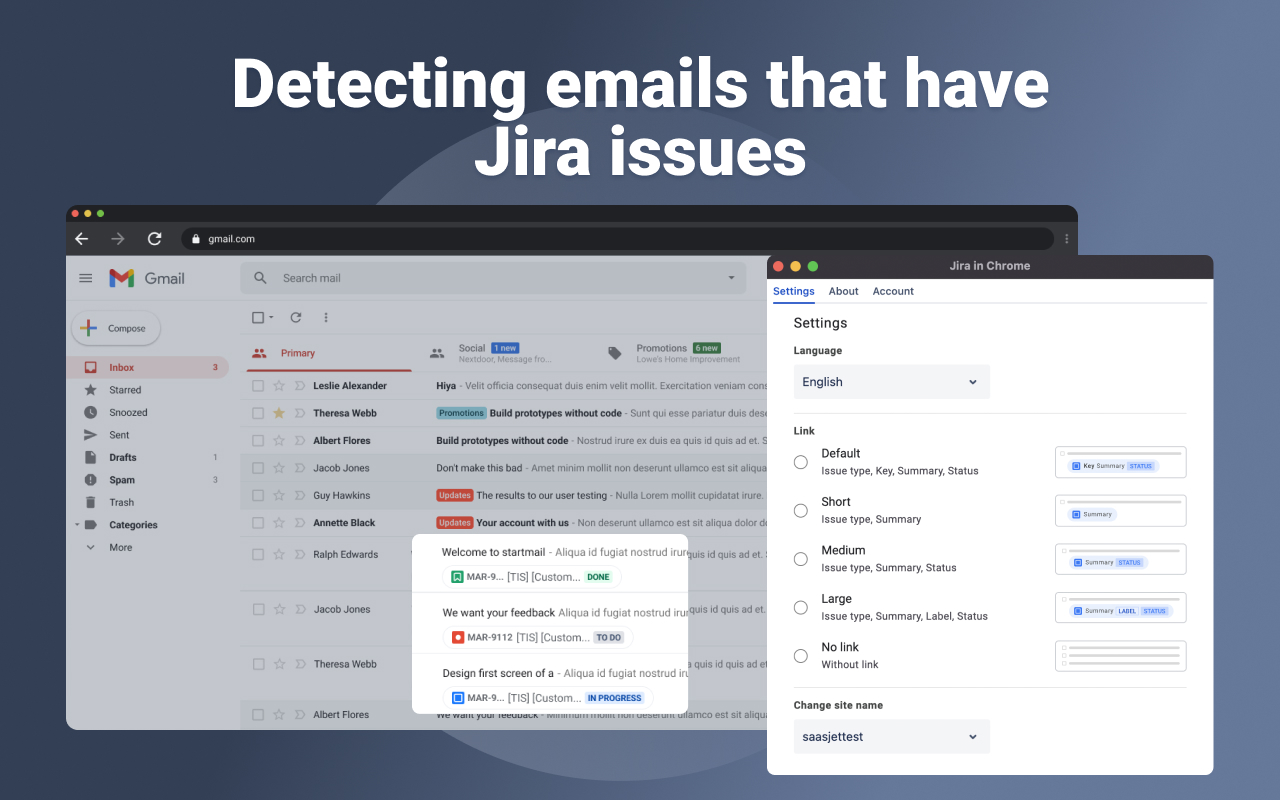Star the email from Leslie Alexander
The width and height of the screenshot is (1280, 800).
(x=279, y=385)
